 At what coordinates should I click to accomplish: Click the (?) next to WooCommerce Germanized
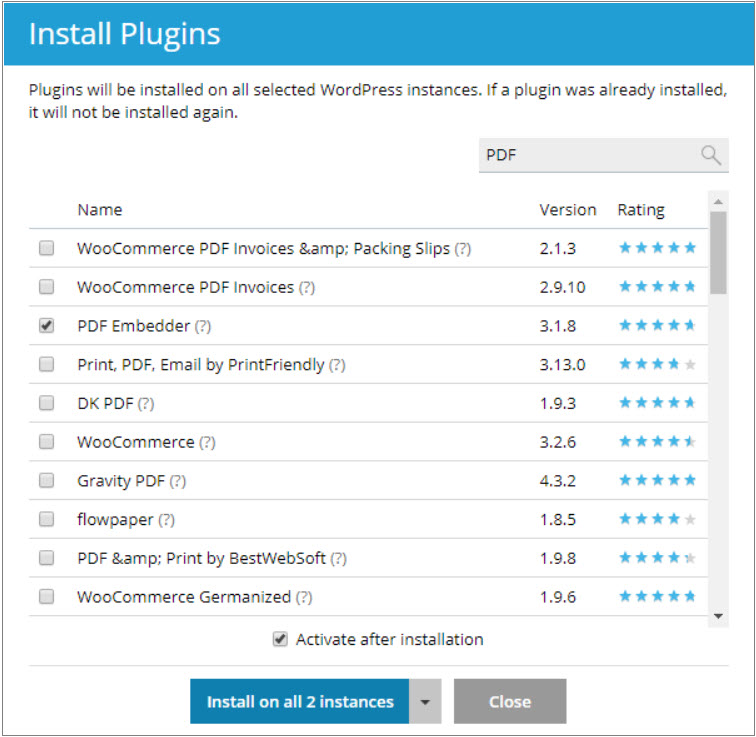point(304,597)
